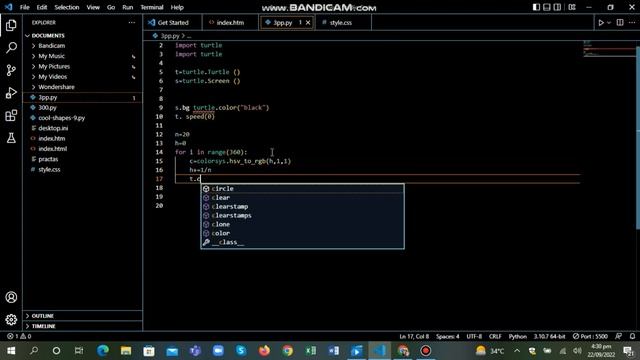Open editor more actions ellipsis
The image size is (640, 360).
pyautogui.click(x=632, y=22)
